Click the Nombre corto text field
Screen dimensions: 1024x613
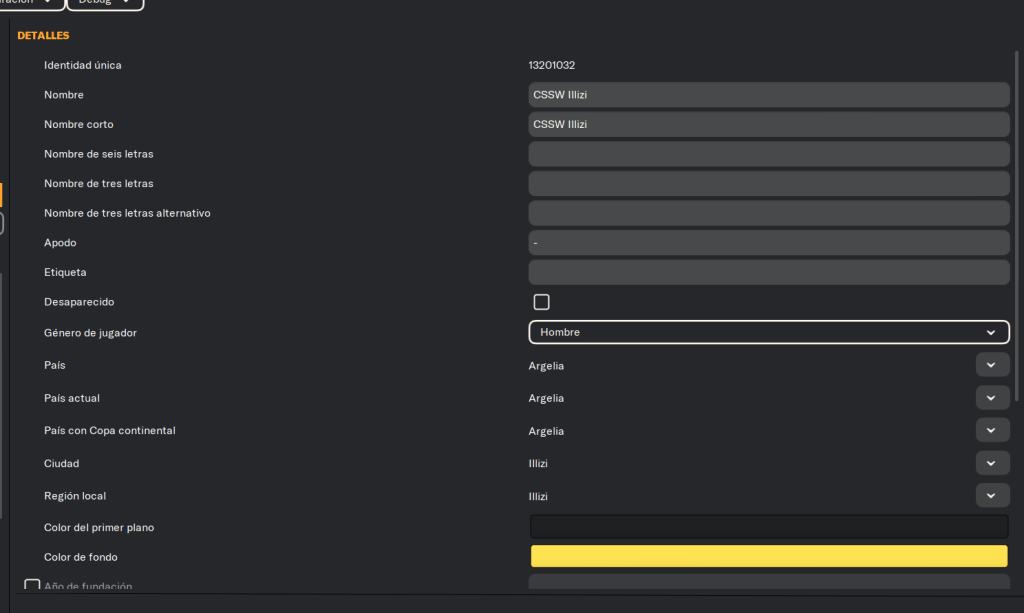click(768, 125)
